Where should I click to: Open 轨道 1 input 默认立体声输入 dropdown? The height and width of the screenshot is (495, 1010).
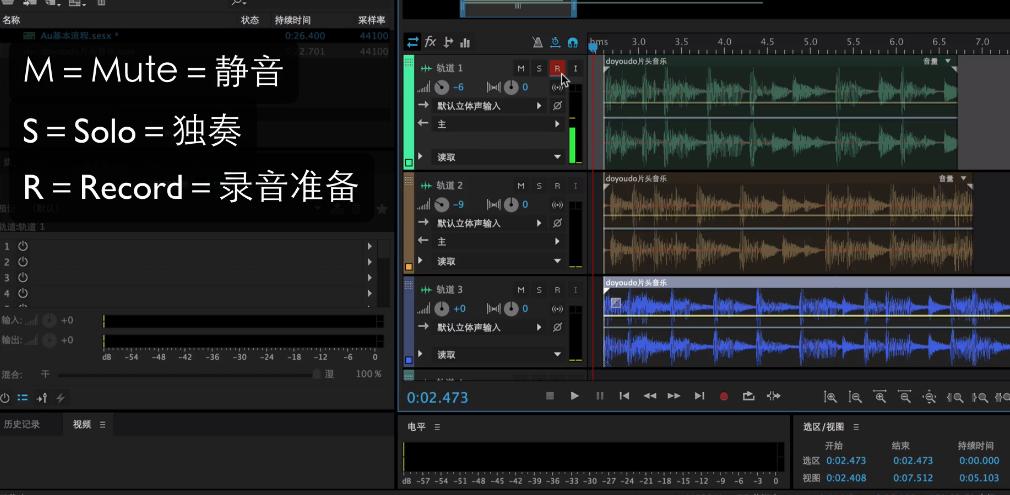click(x=490, y=106)
